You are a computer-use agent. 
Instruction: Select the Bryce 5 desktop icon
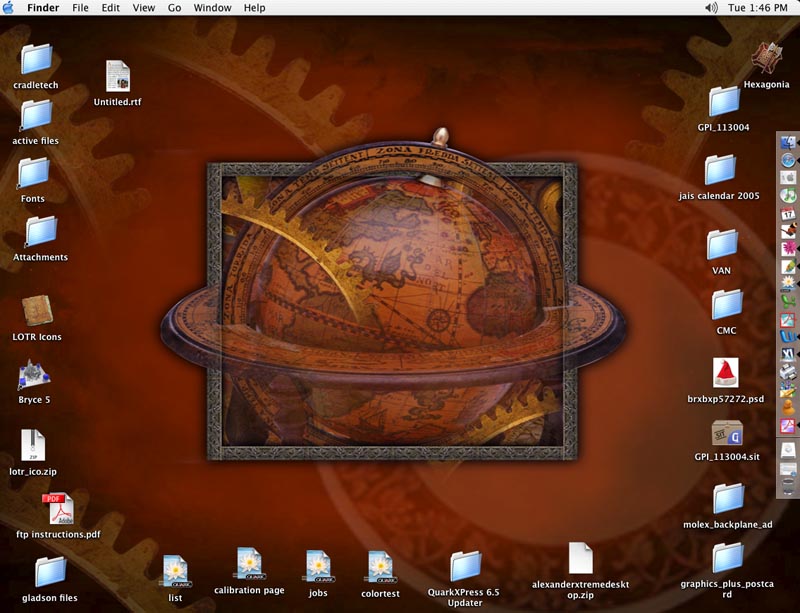tap(33, 376)
